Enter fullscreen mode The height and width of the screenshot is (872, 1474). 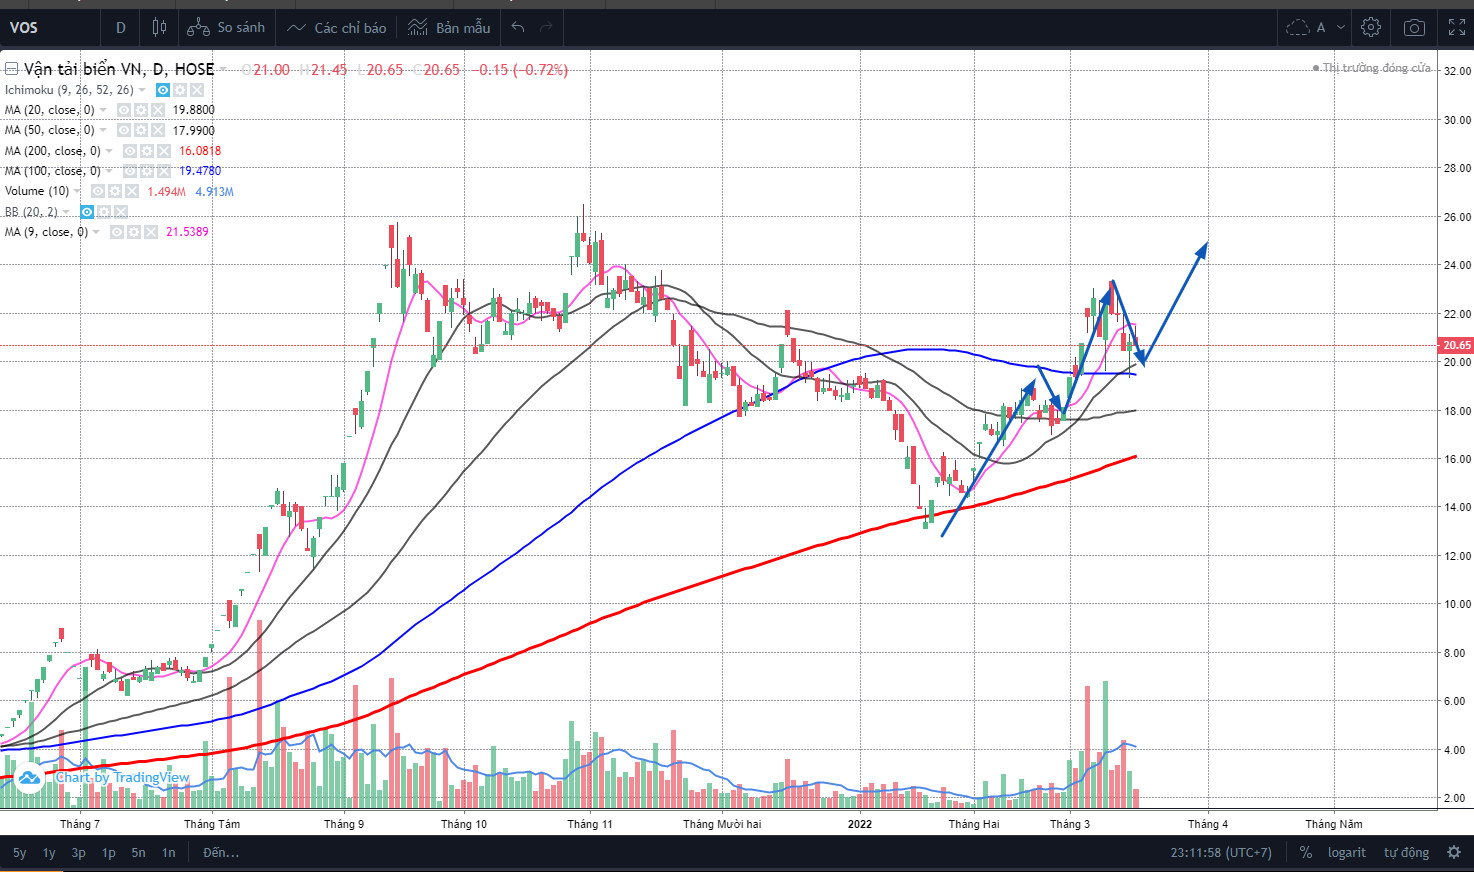click(1457, 27)
